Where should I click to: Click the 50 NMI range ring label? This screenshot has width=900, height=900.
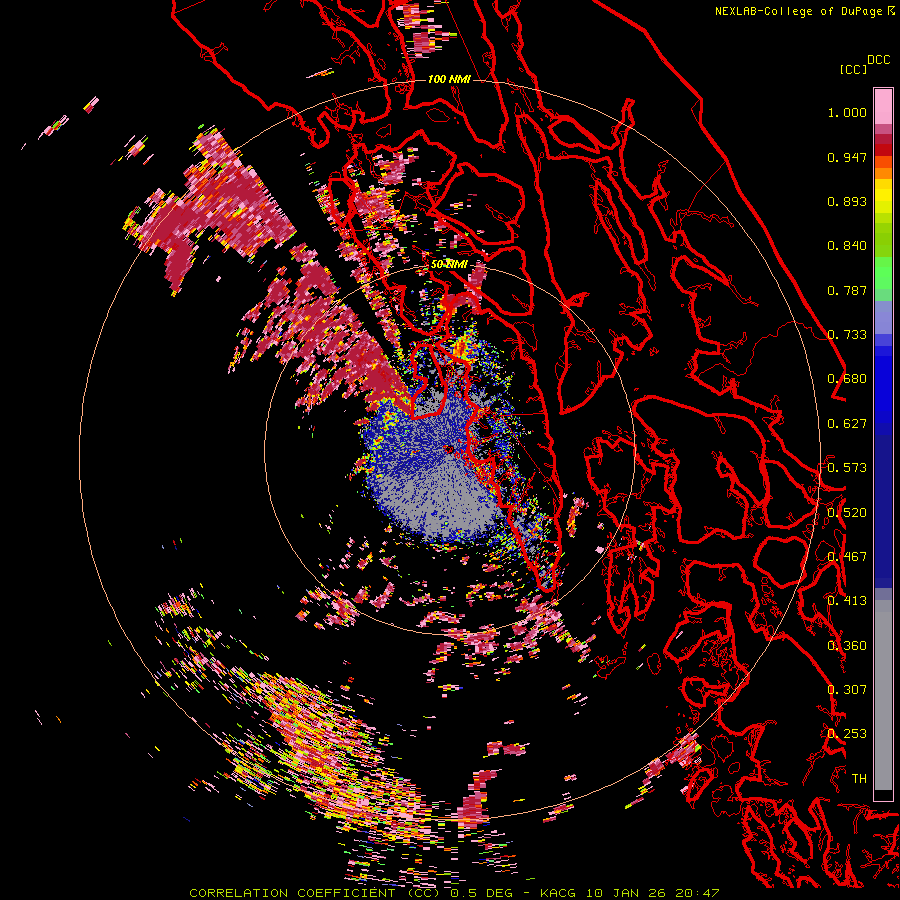click(x=449, y=264)
